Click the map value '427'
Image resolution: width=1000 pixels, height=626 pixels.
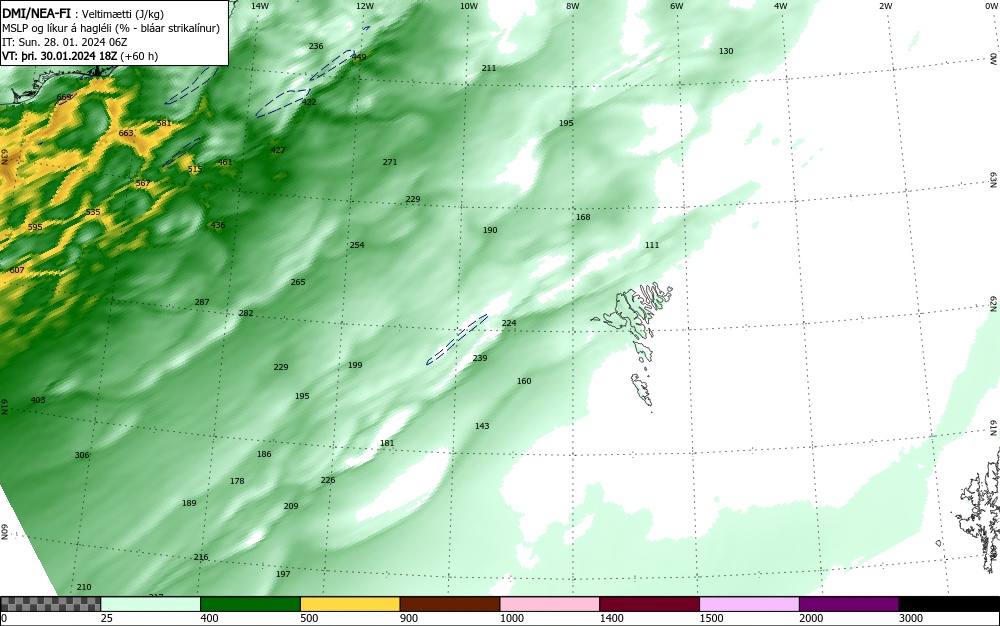[x=278, y=150]
